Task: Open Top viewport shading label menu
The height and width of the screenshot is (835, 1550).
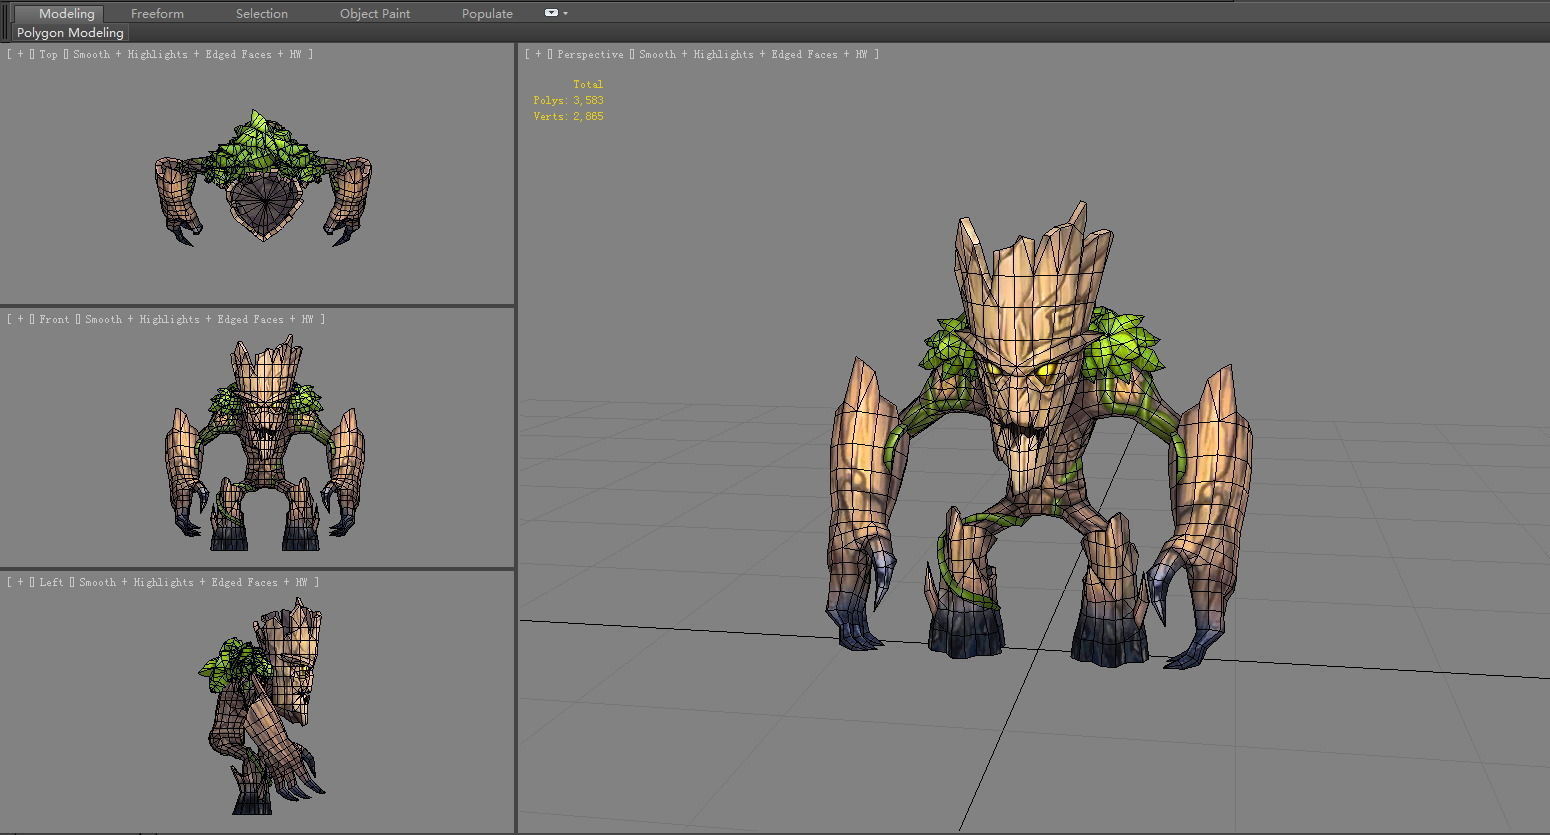Action: (187, 54)
